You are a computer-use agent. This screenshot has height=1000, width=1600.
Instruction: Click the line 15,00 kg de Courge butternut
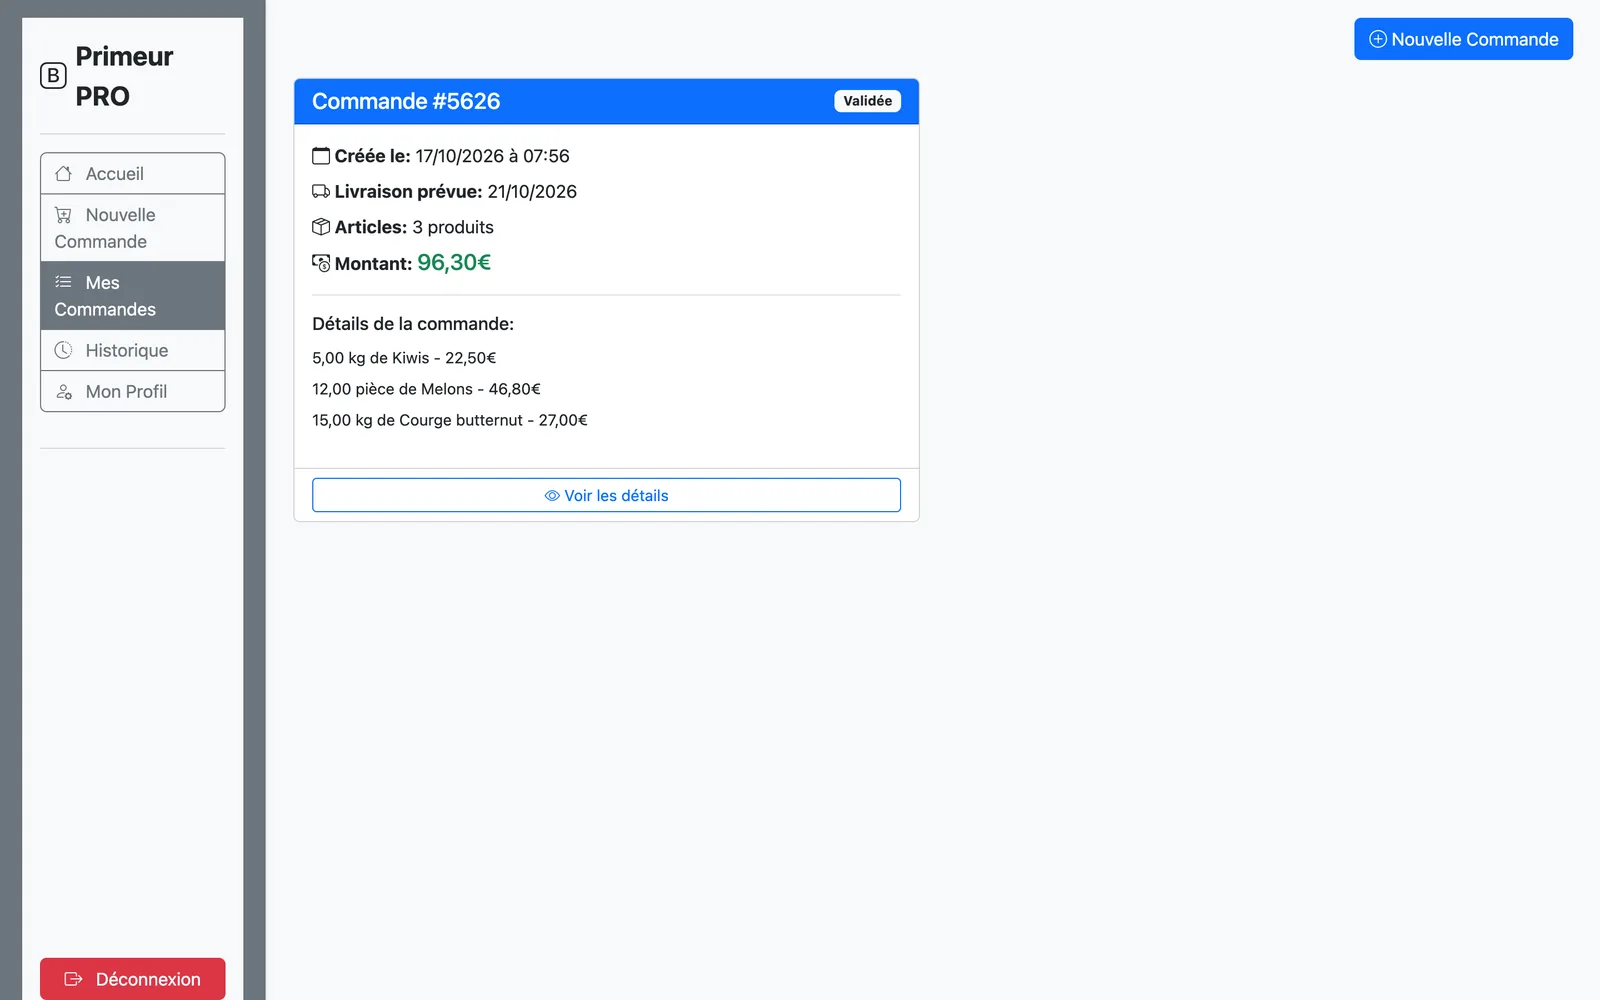[x=450, y=420]
